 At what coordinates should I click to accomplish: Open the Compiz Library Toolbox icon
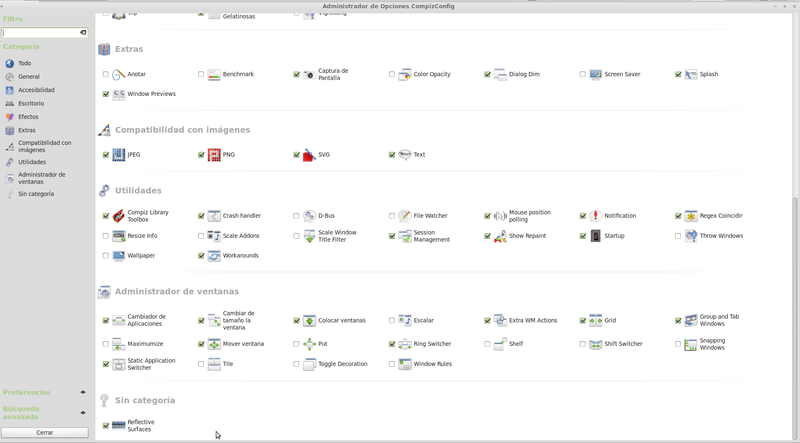(119, 216)
